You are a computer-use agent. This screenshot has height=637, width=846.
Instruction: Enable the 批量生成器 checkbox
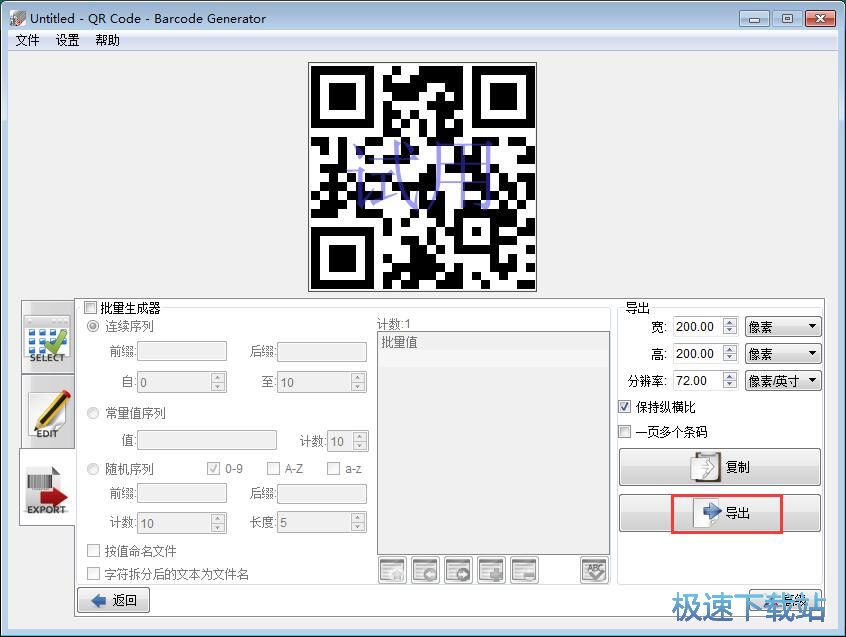90,308
